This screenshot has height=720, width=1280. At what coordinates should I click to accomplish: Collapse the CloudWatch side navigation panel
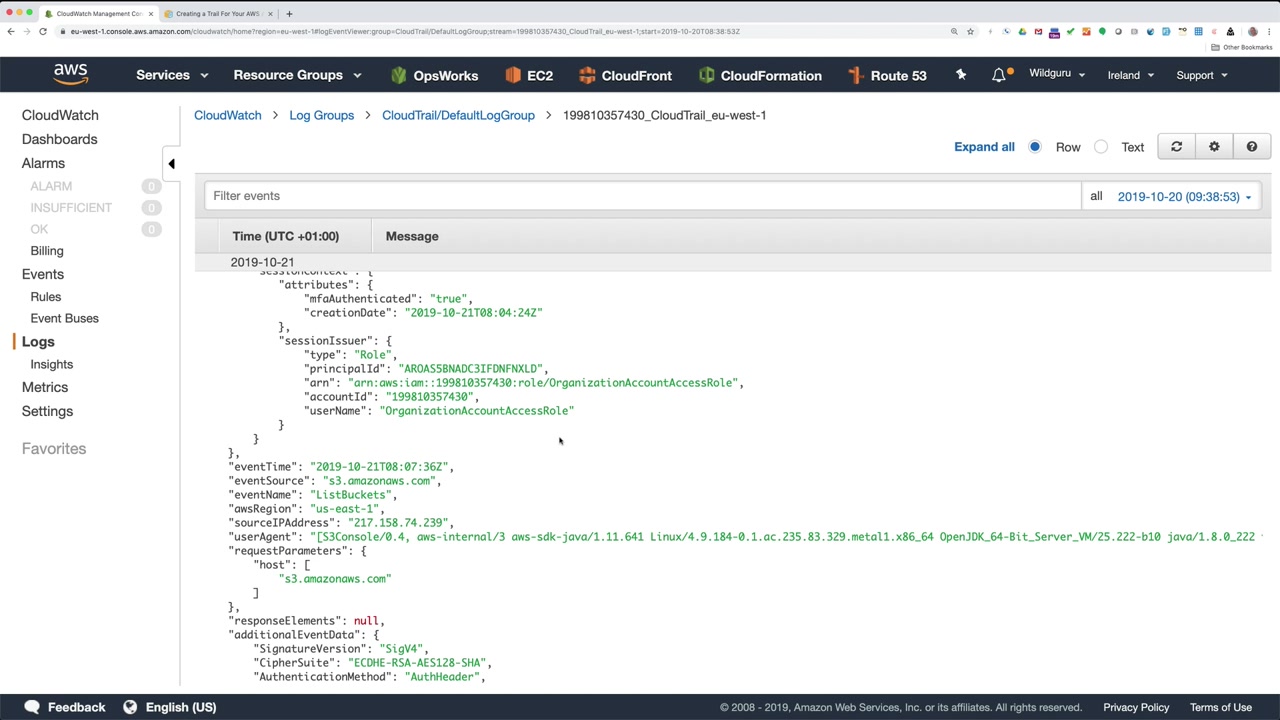tap(171, 164)
